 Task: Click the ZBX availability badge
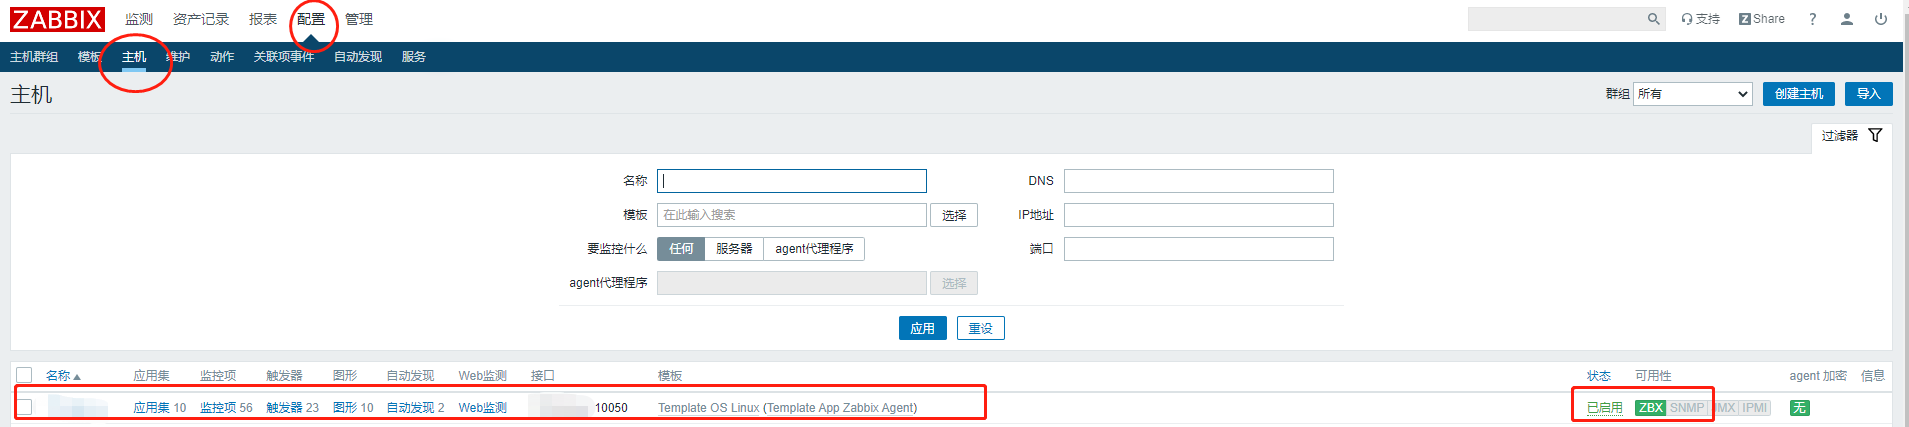tap(1650, 408)
